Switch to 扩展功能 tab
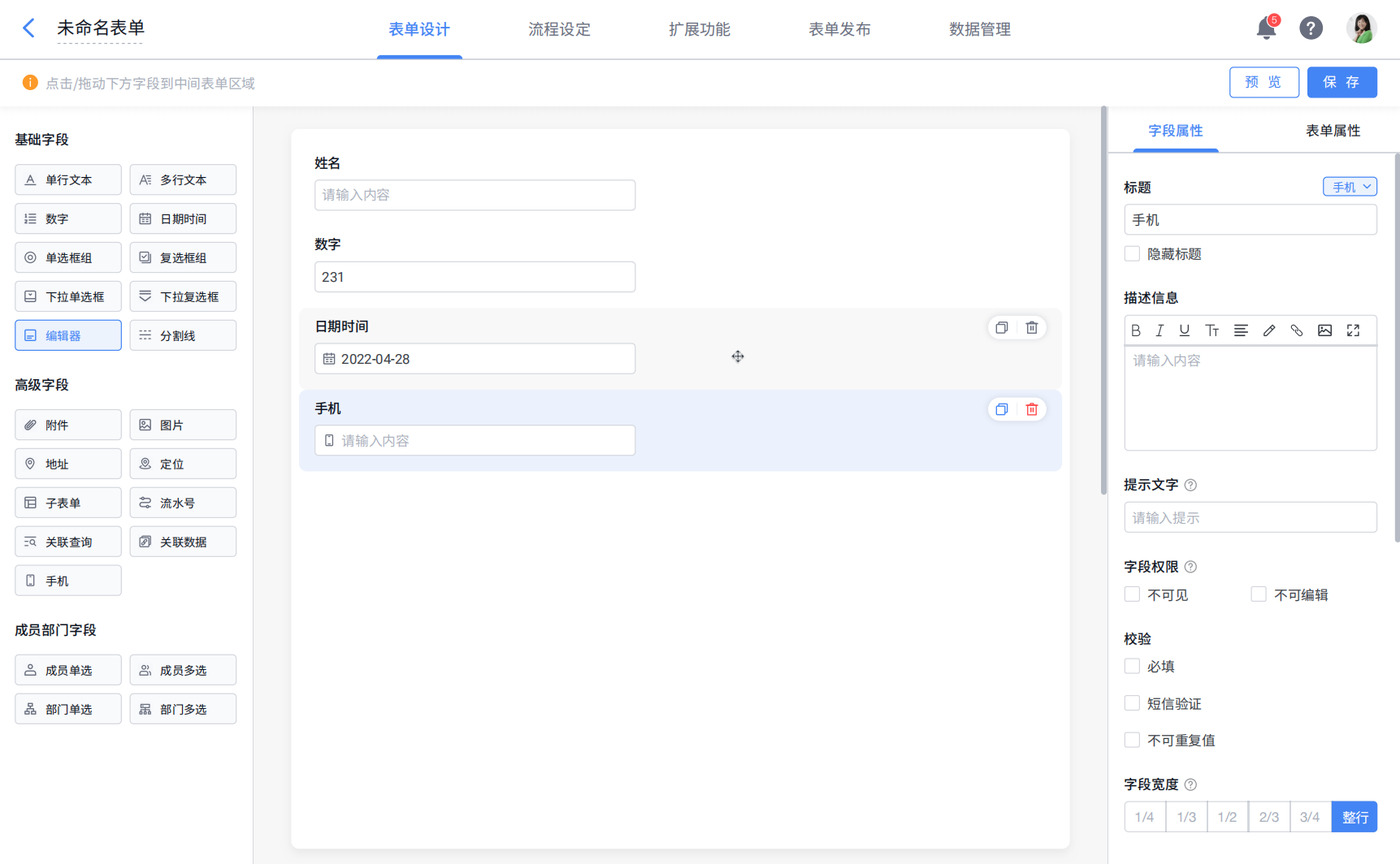The width and height of the screenshot is (1400, 864). (699, 29)
